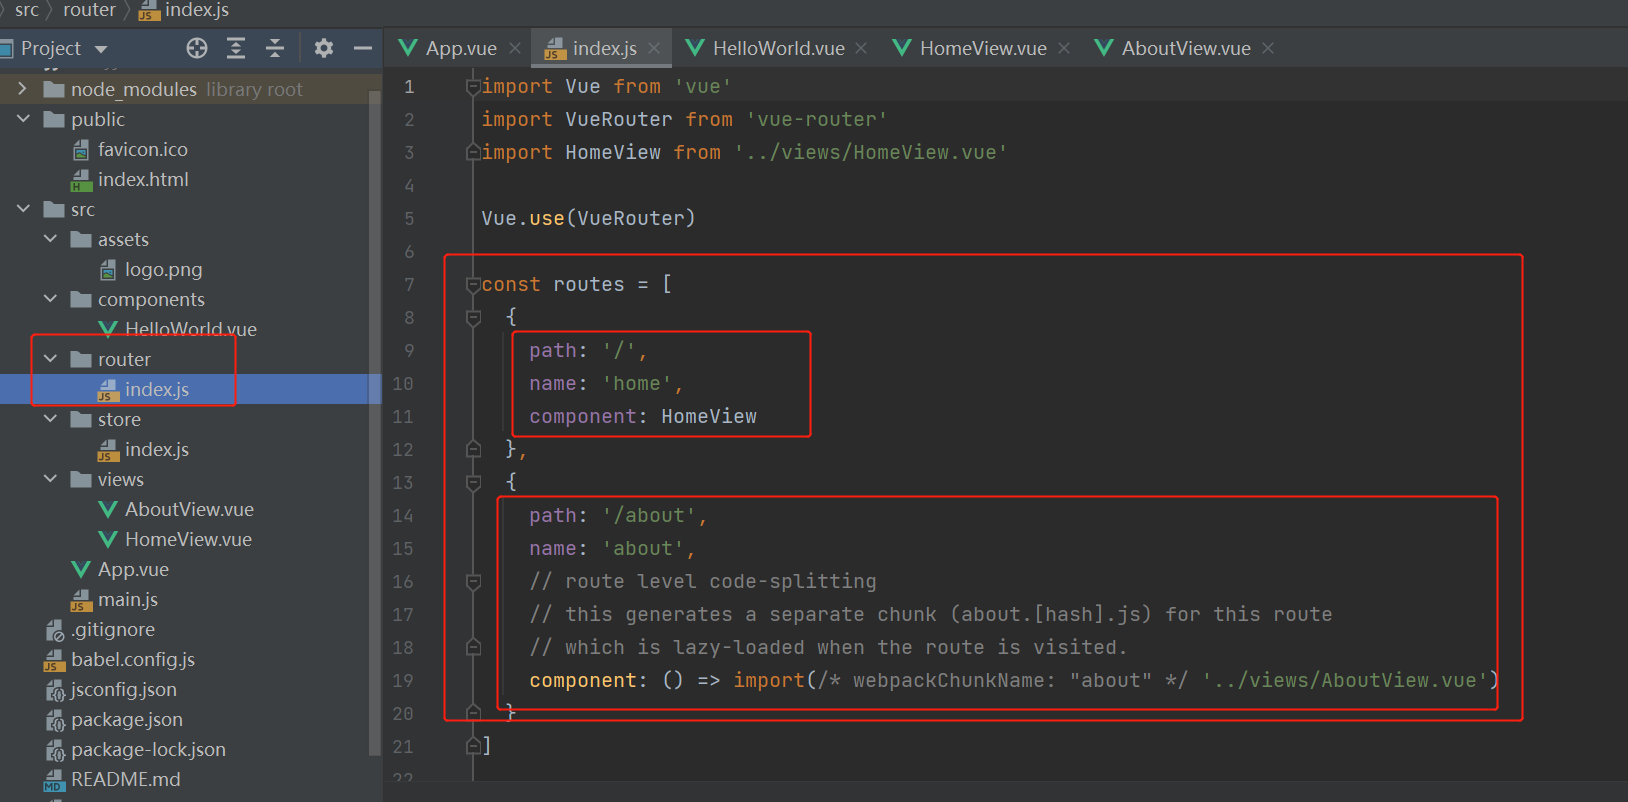Screen dimensions: 1628x802
Task: Collapse the router folder
Action: (50, 359)
